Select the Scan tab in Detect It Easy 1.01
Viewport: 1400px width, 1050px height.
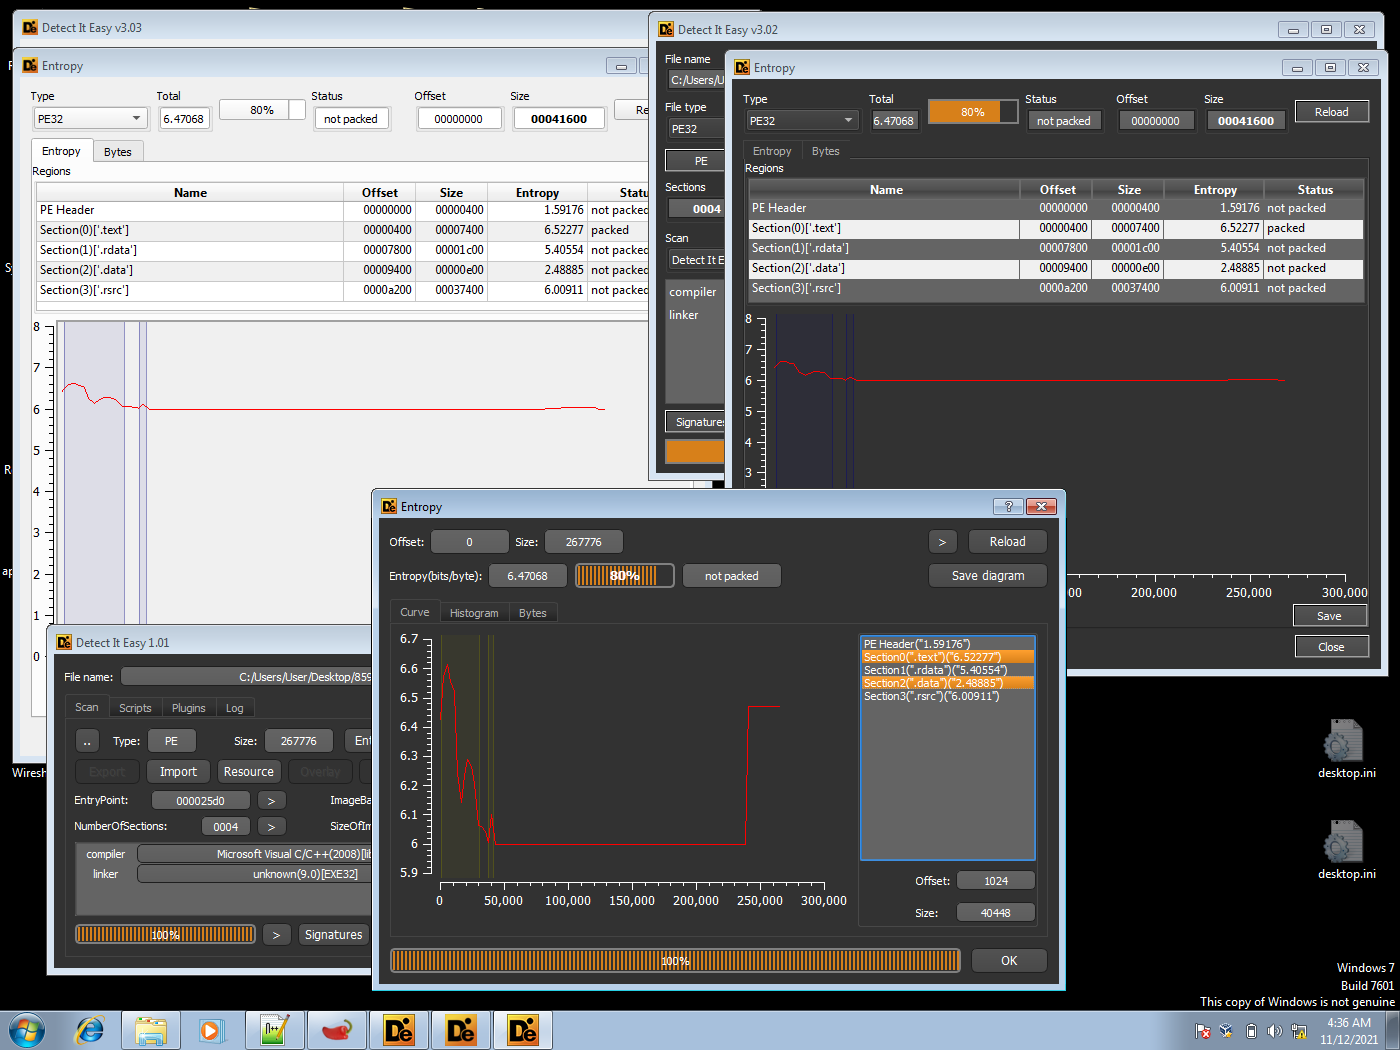coord(87,707)
